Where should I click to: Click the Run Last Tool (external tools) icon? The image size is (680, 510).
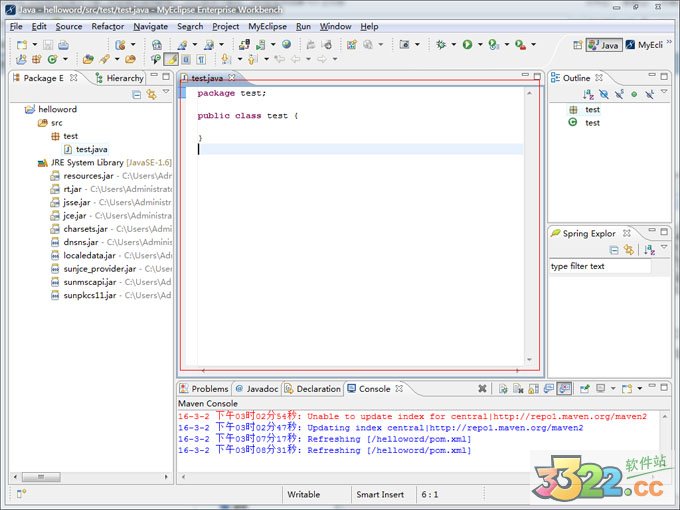click(x=520, y=44)
